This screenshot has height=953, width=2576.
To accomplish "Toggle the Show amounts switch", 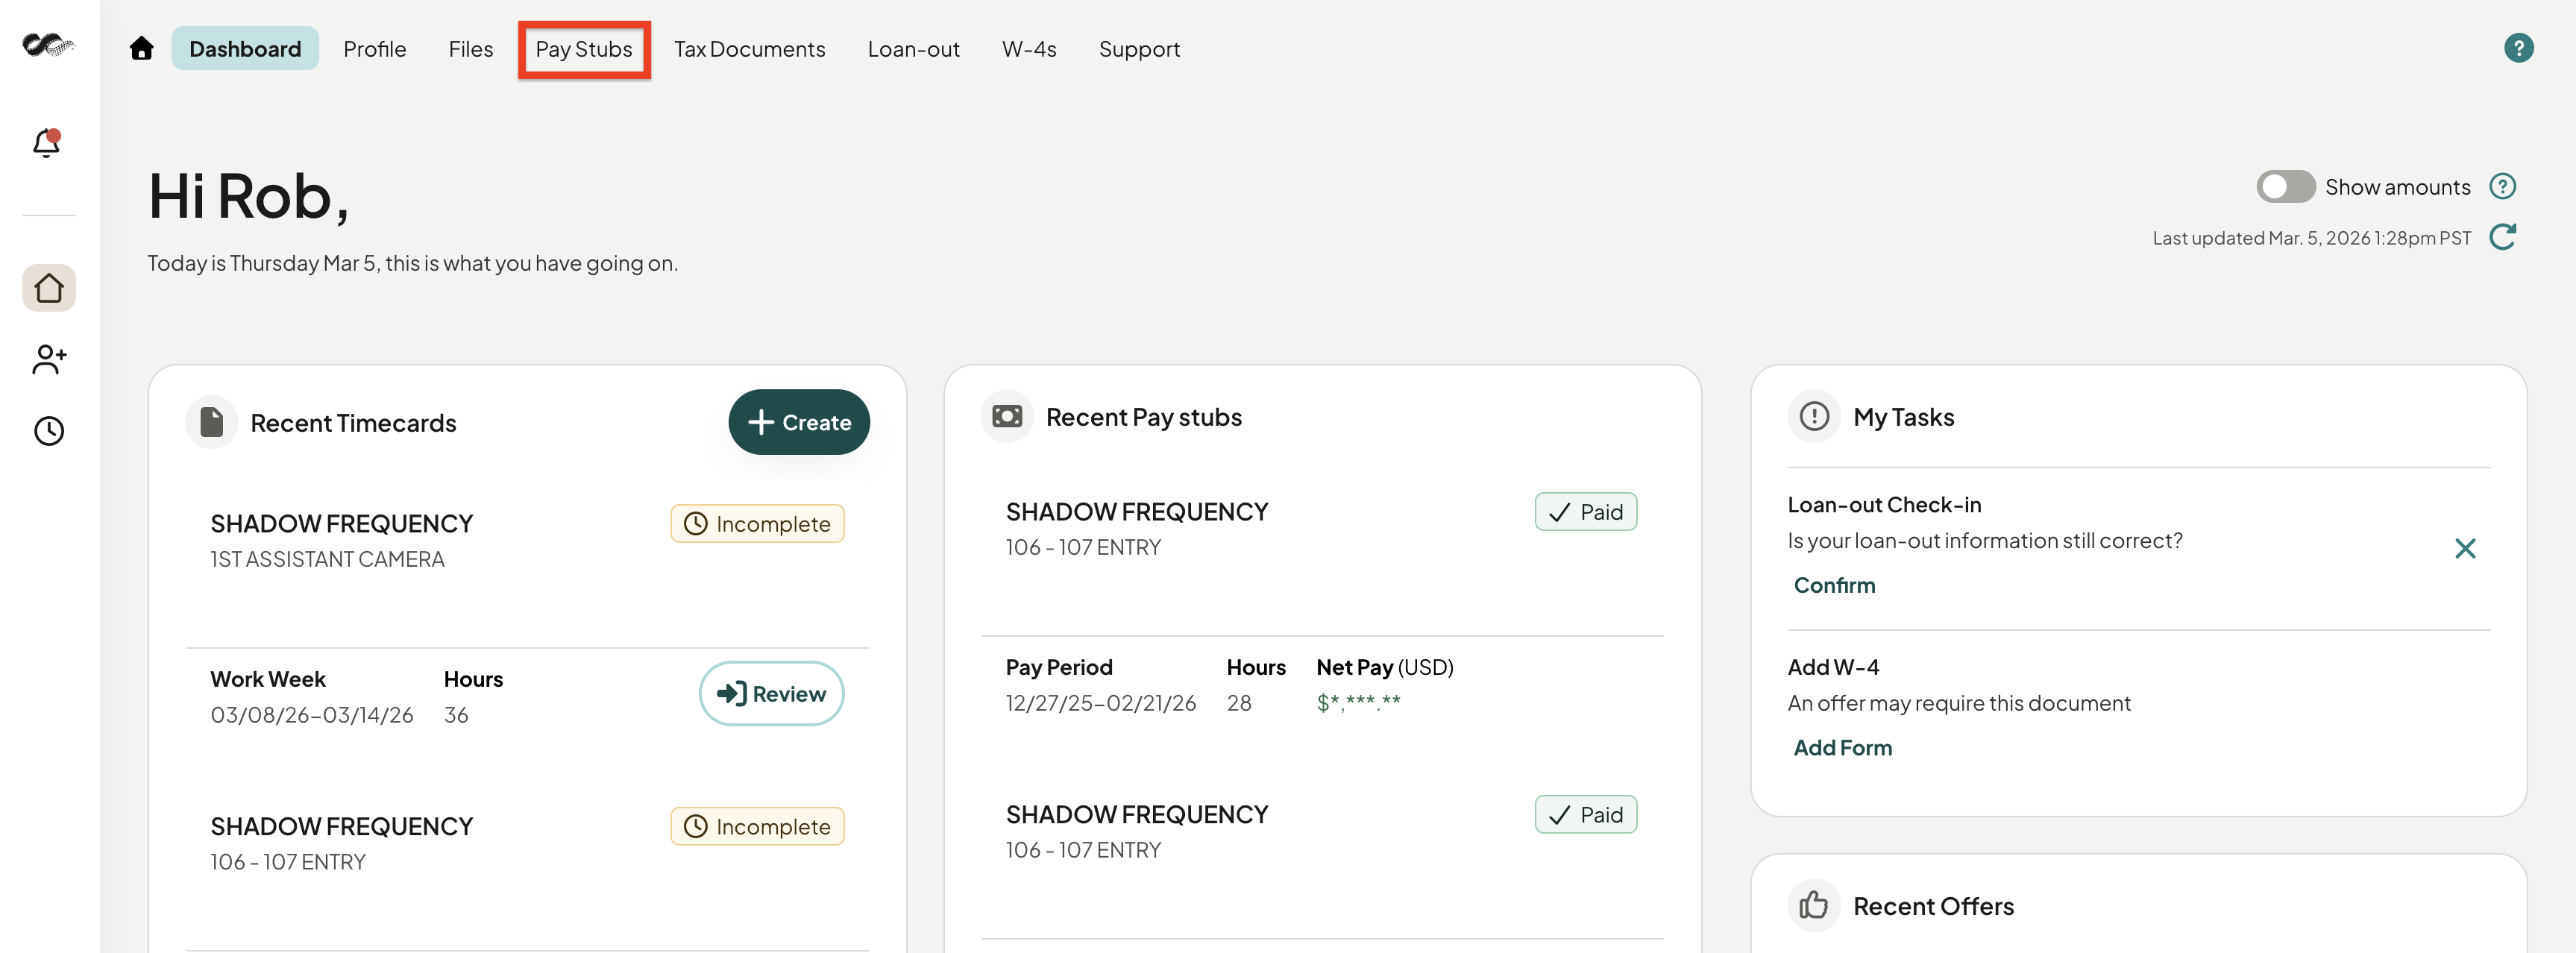I will tap(2285, 186).
